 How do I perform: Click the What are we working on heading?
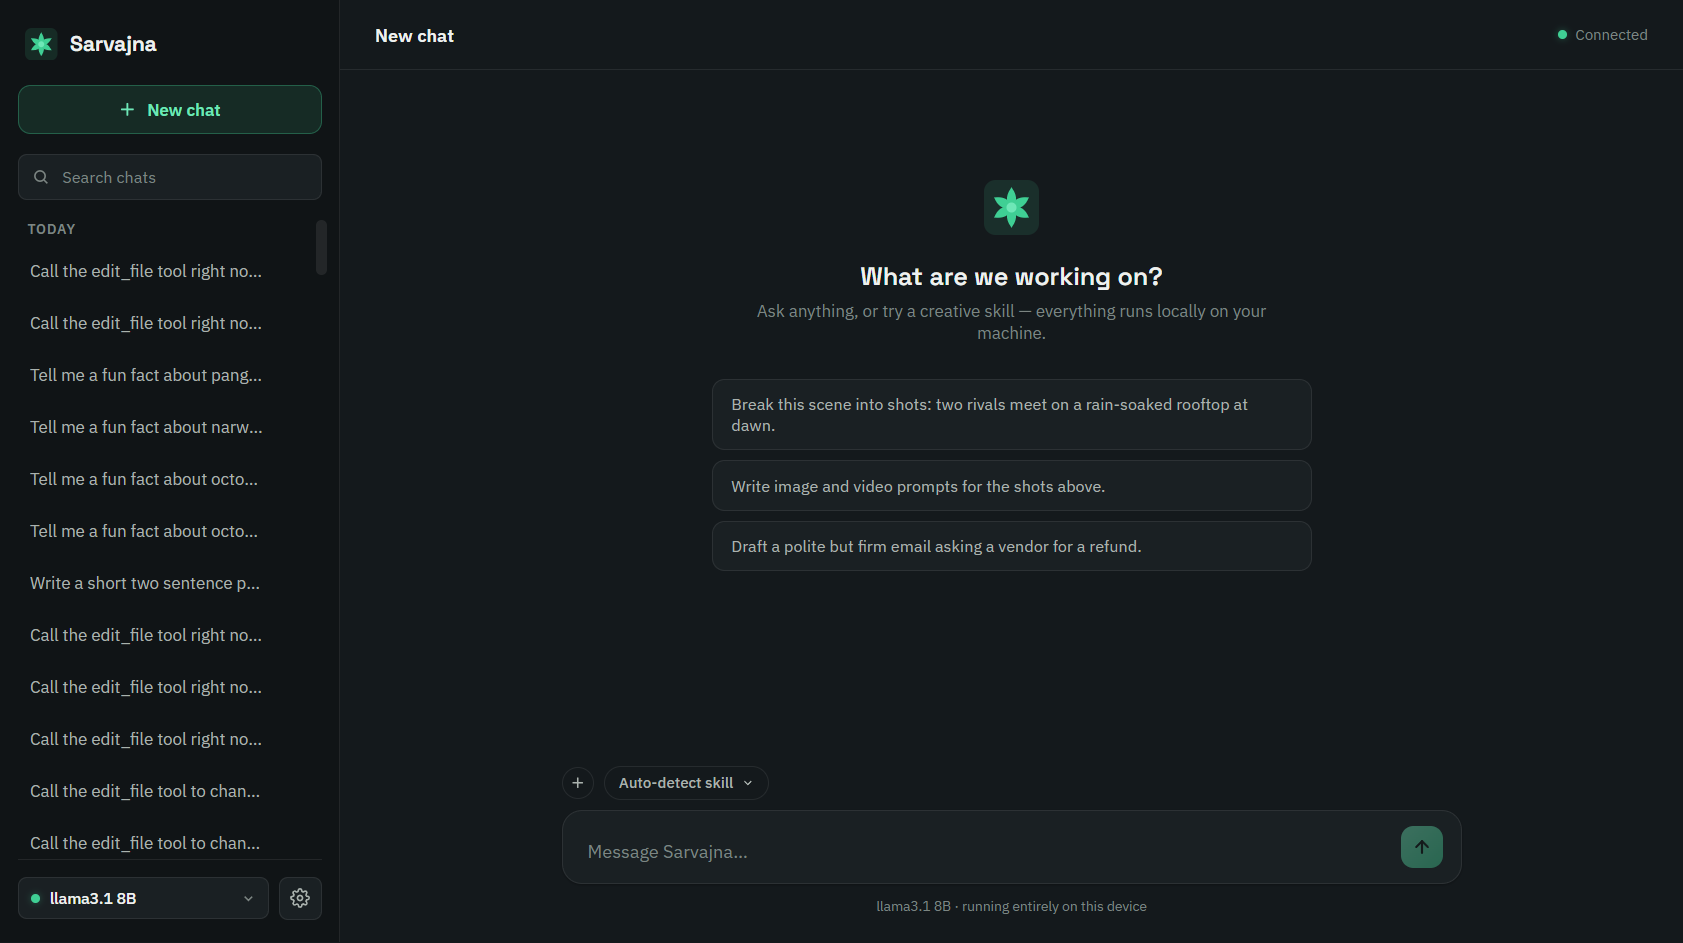(x=1011, y=276)
